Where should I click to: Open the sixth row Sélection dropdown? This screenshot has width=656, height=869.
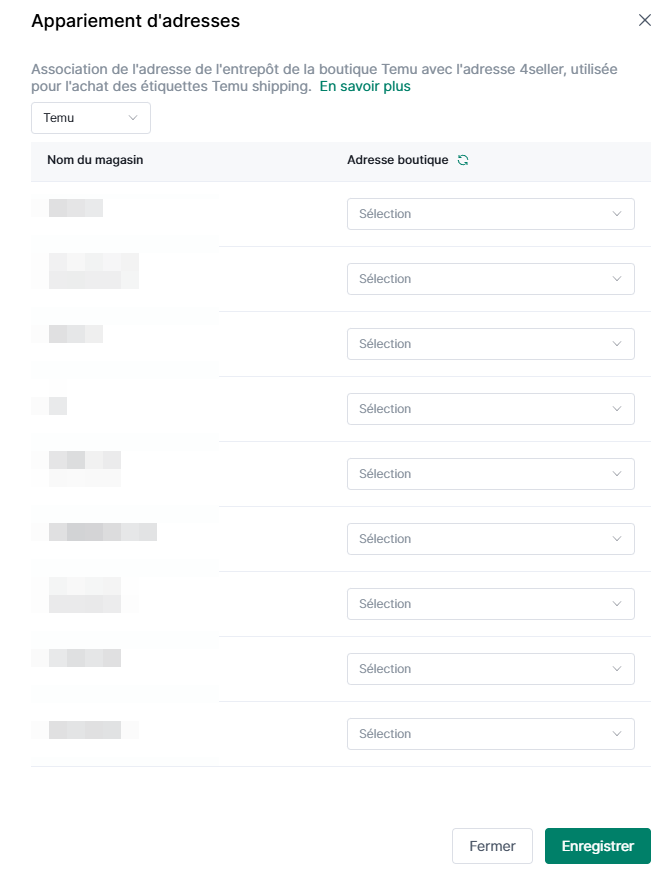pyautogui.click(x=490, y=539)
